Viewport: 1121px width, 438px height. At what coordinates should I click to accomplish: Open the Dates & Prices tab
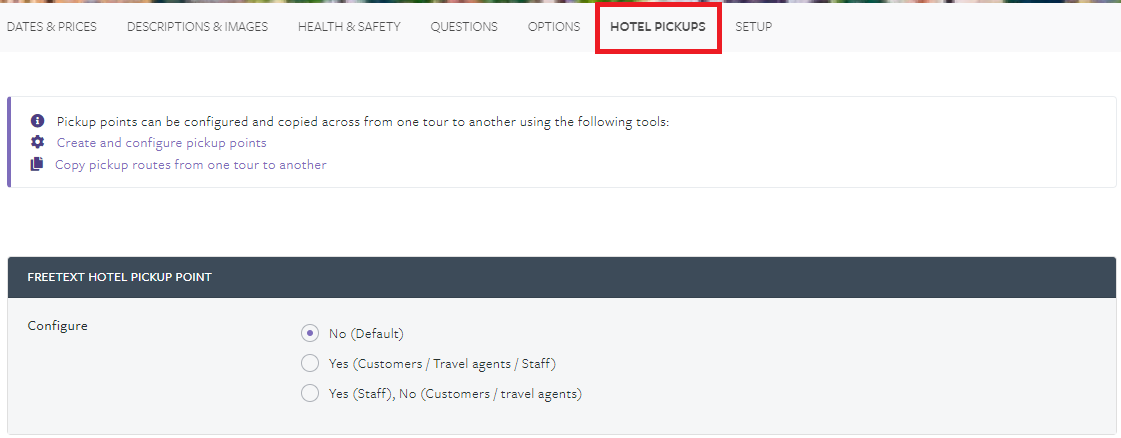(51, 27)
